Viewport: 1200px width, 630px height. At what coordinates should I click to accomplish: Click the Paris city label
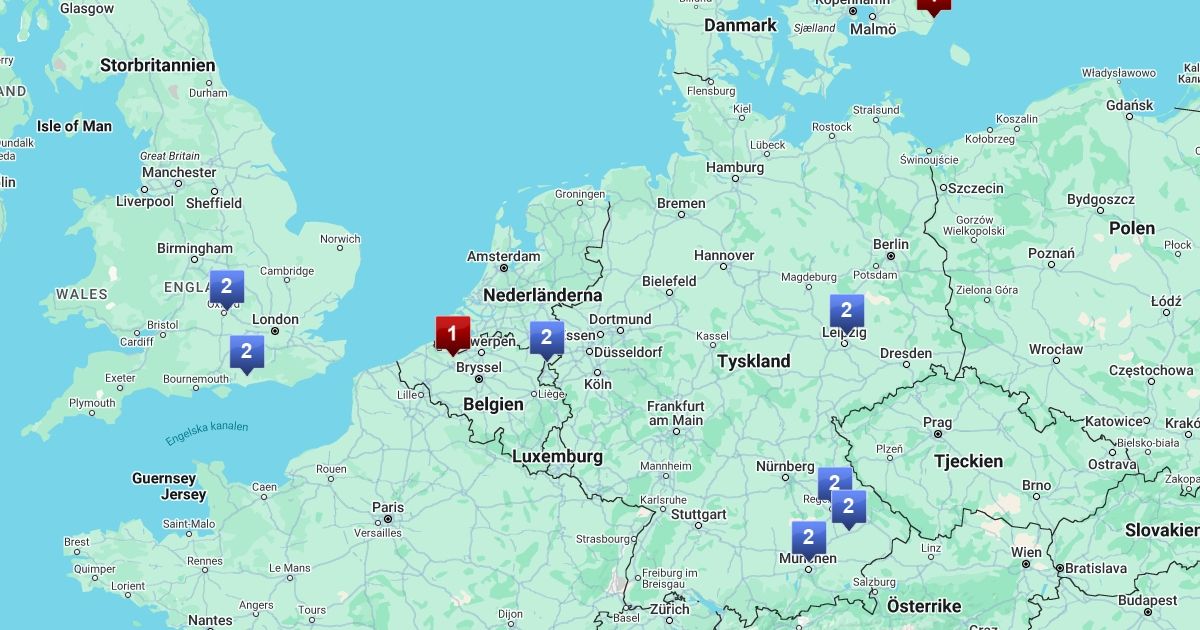[x=388, y=507]
